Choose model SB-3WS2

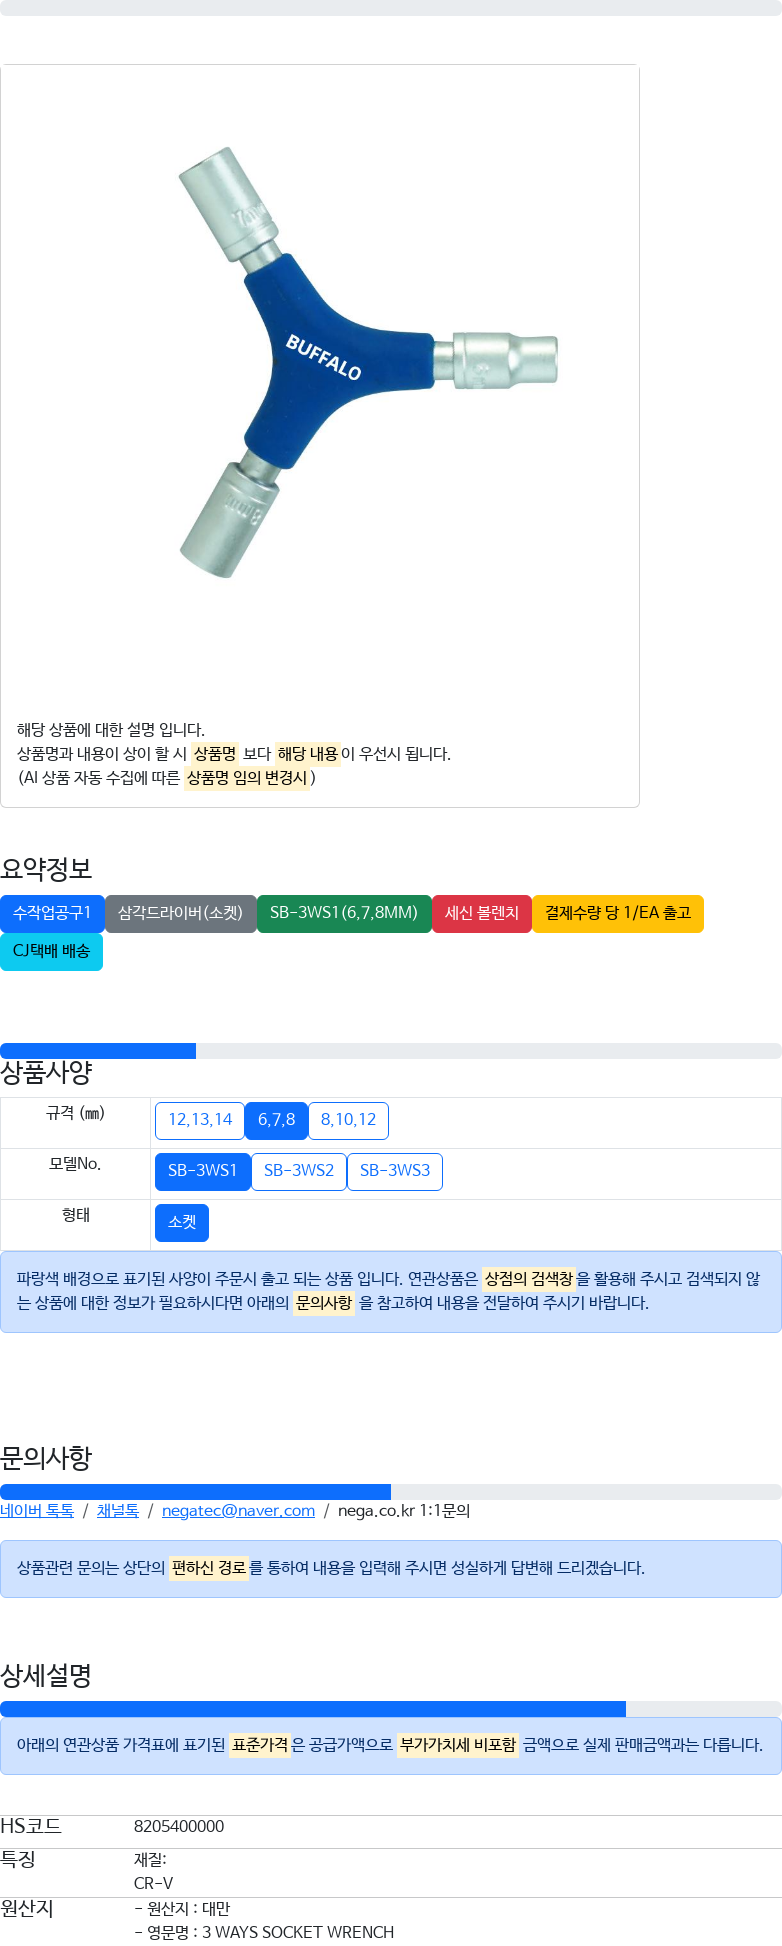298,1171
